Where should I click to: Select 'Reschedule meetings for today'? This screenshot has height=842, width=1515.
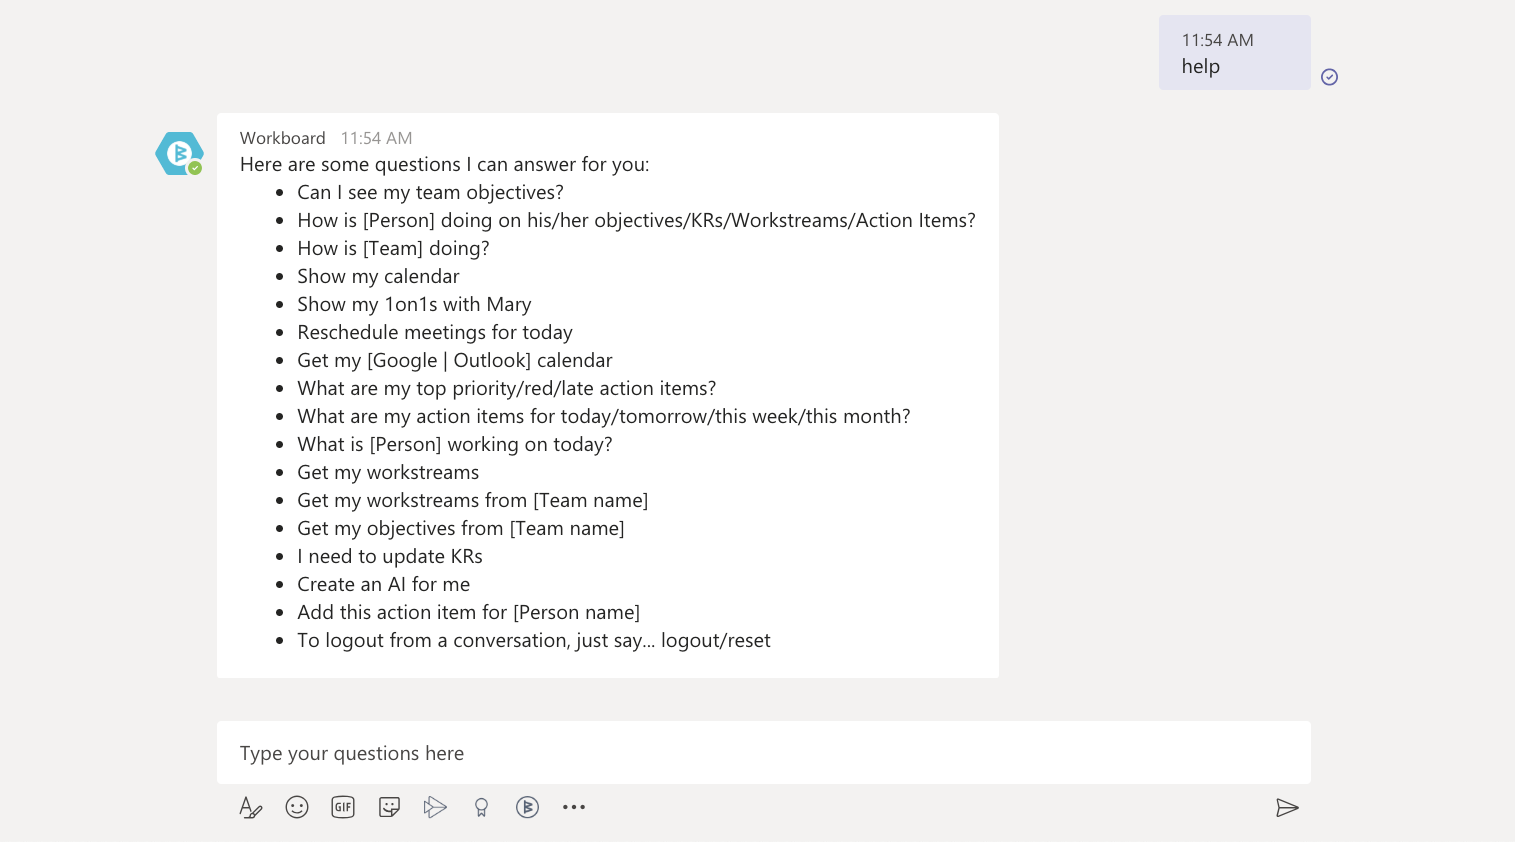point(435,333)
